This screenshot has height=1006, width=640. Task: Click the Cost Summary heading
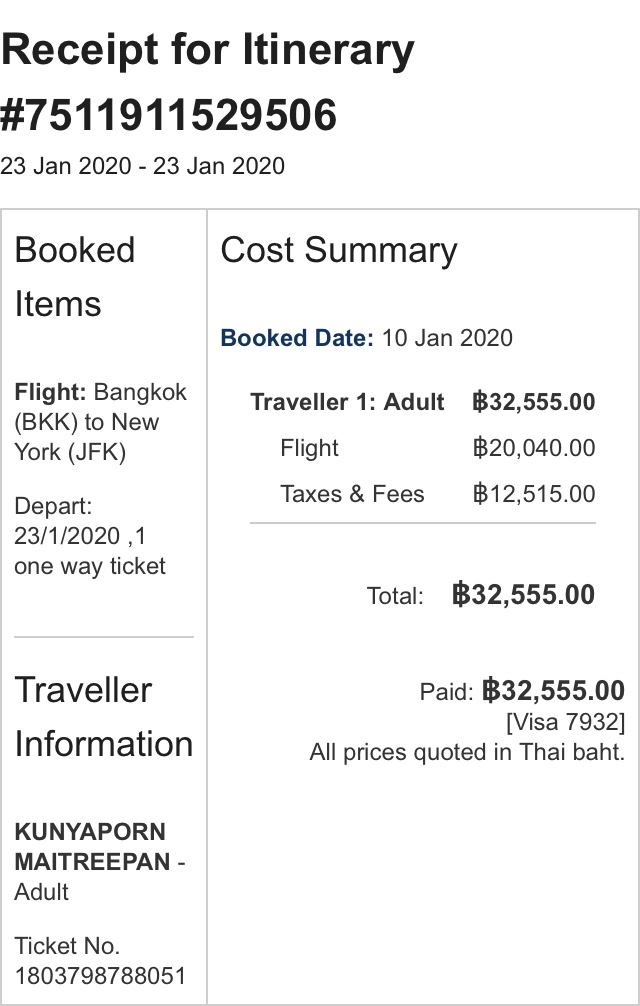click(338, 250)
